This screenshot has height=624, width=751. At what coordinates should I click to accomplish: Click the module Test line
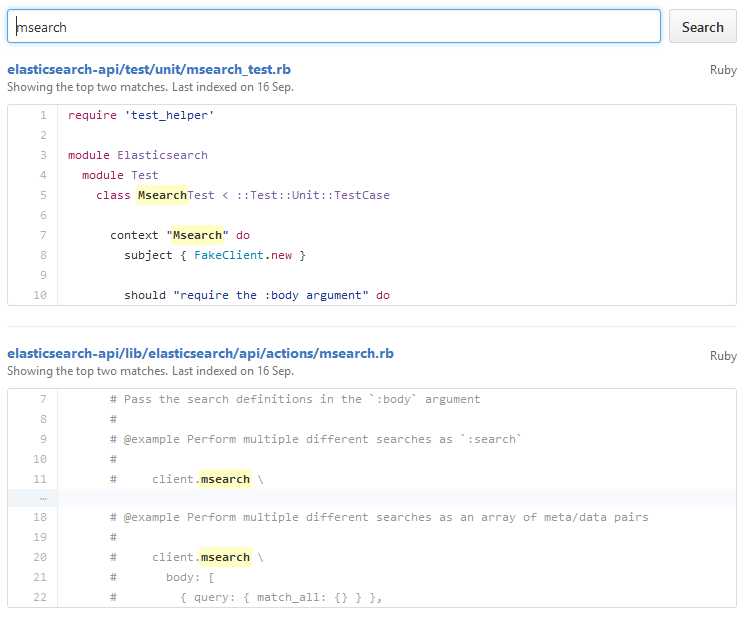pyautogui.click(x=120, y=175)
